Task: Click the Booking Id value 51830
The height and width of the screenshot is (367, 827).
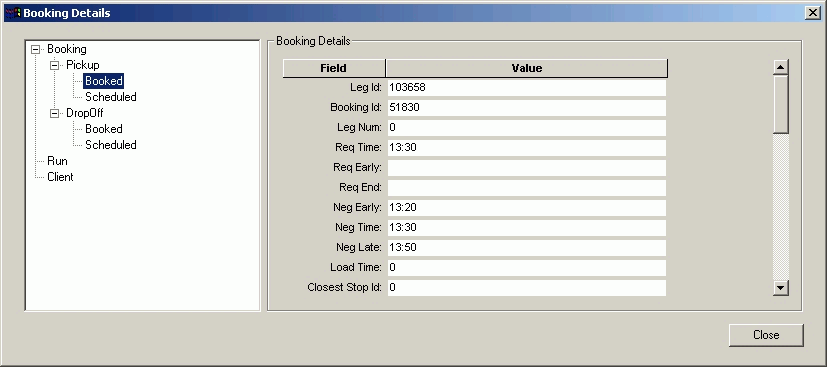Action: pyautogui.click(x=527, y=108)
